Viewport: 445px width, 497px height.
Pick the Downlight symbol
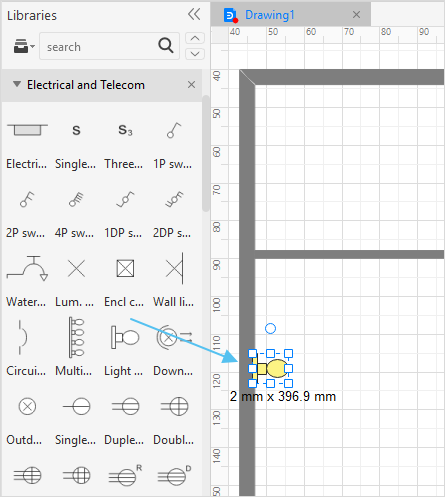point(174,337)
